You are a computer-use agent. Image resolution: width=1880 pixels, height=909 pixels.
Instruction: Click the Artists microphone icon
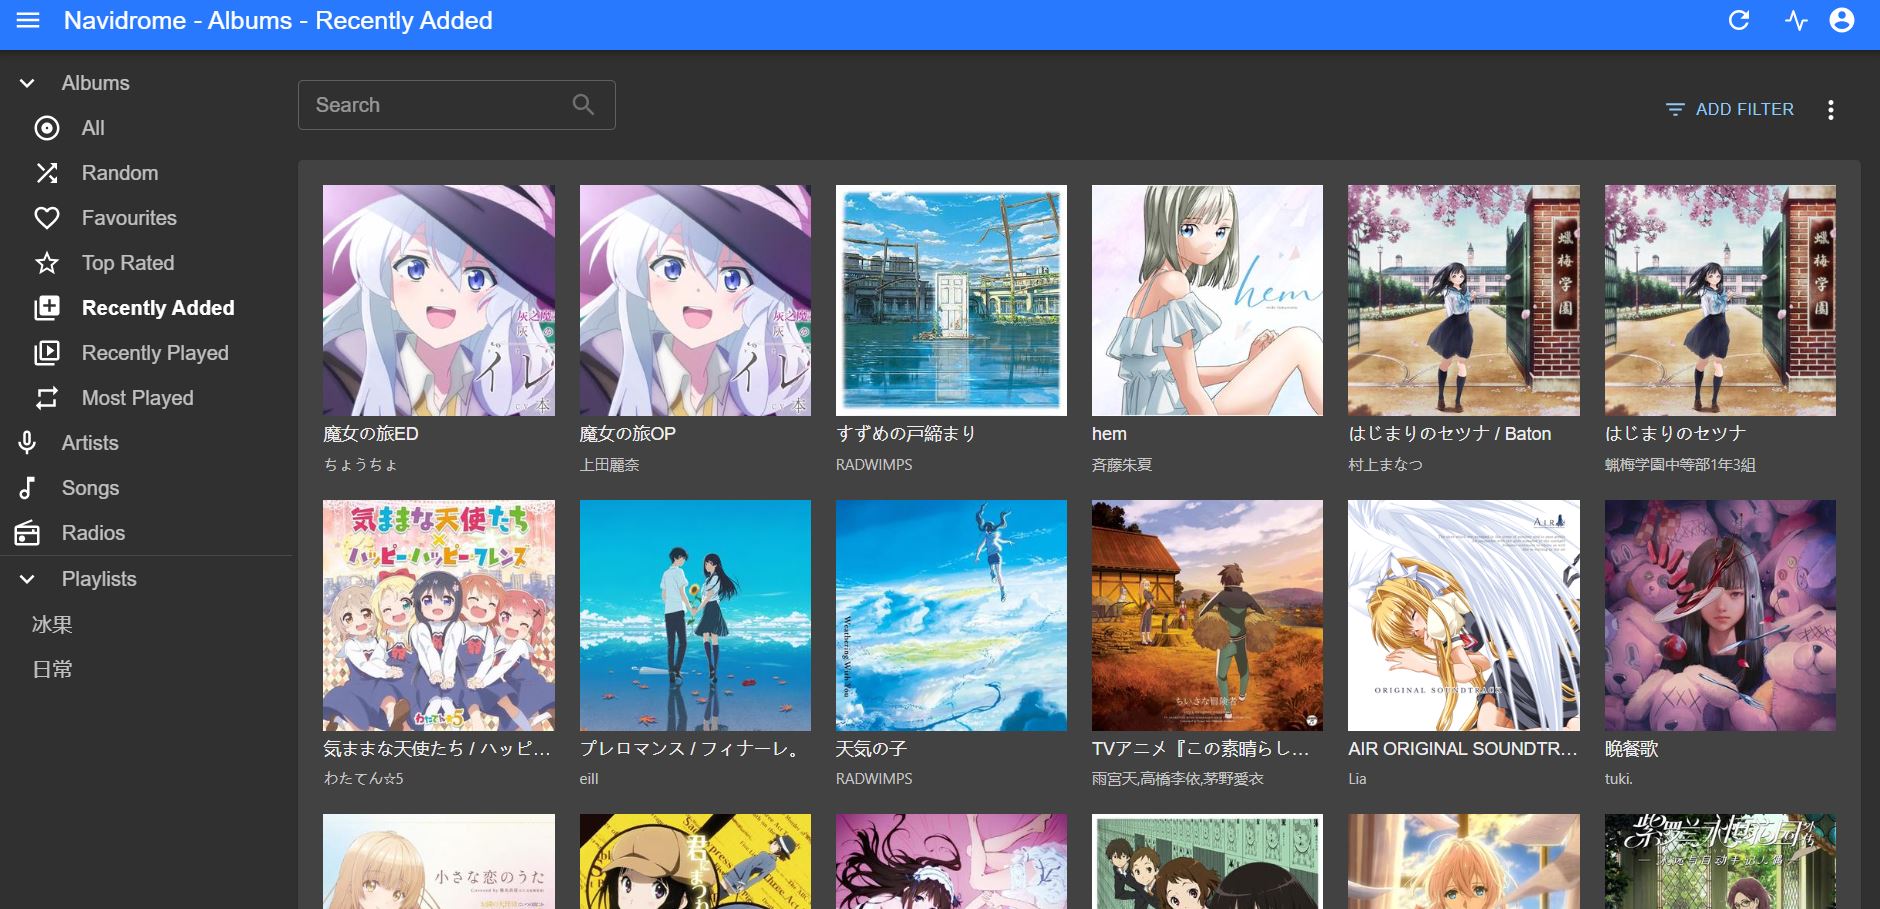[x=27, y=443]
